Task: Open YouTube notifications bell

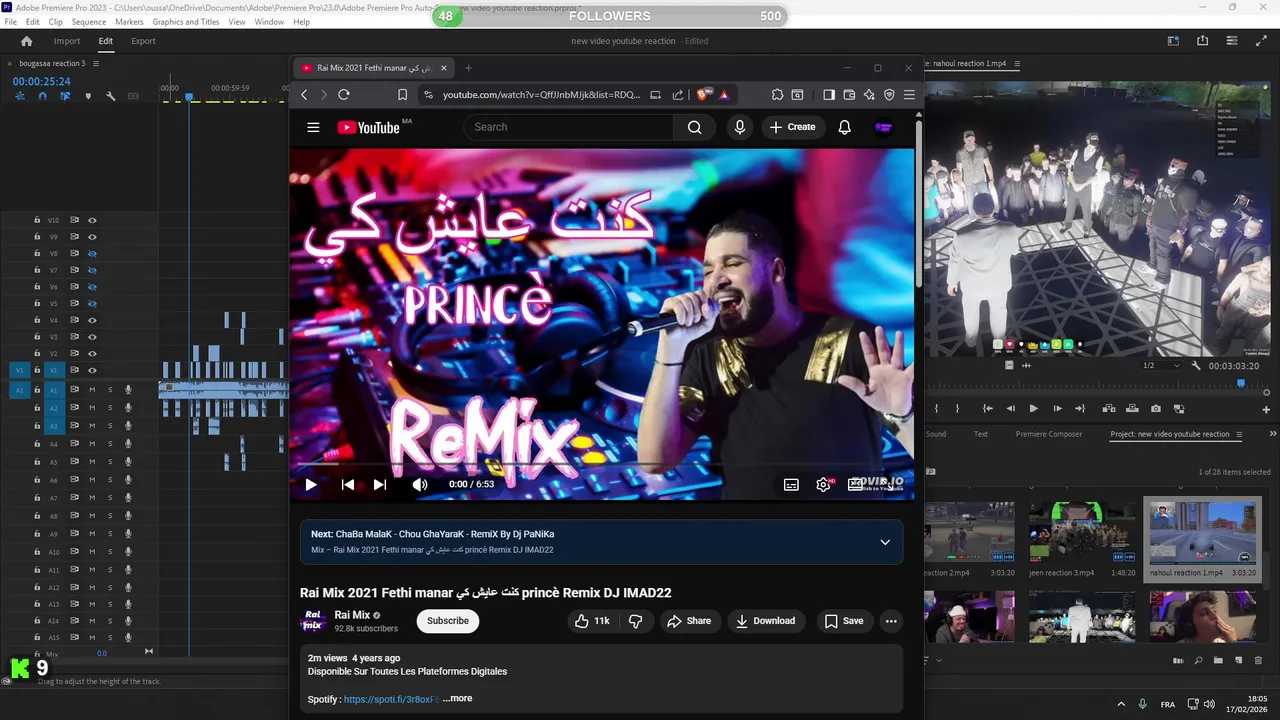Action: tap(844, 127)
